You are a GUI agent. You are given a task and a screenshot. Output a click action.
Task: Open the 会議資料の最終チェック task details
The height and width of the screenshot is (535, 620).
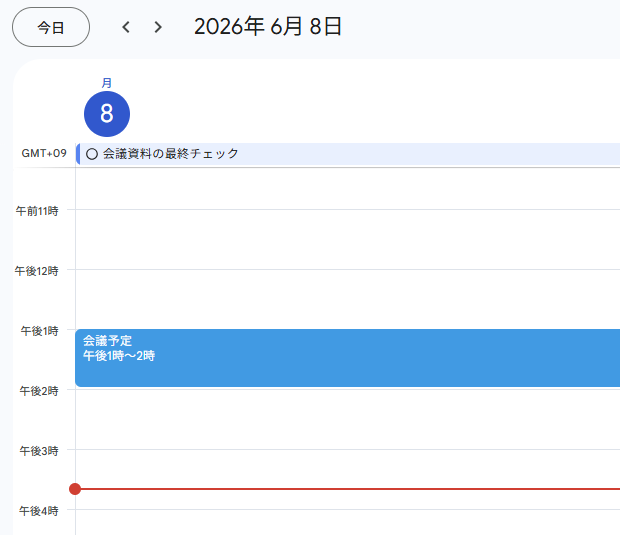coord(348,154)
